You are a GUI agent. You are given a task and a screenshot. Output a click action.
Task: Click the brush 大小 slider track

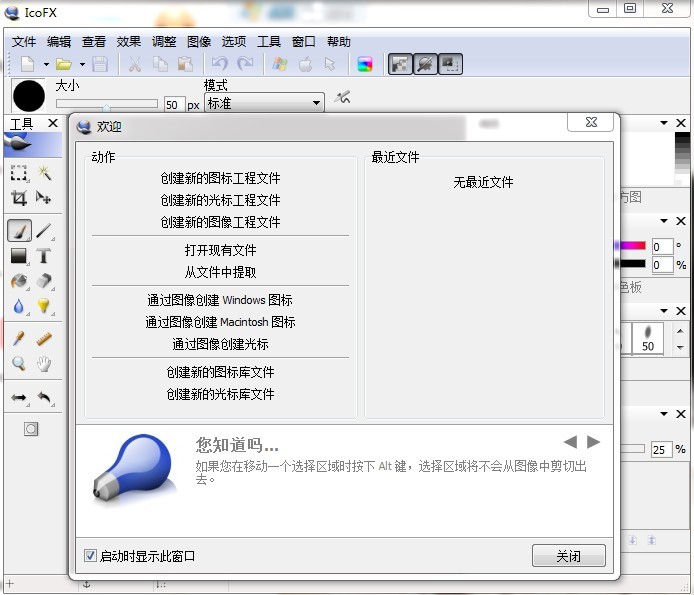coord(107,104)
